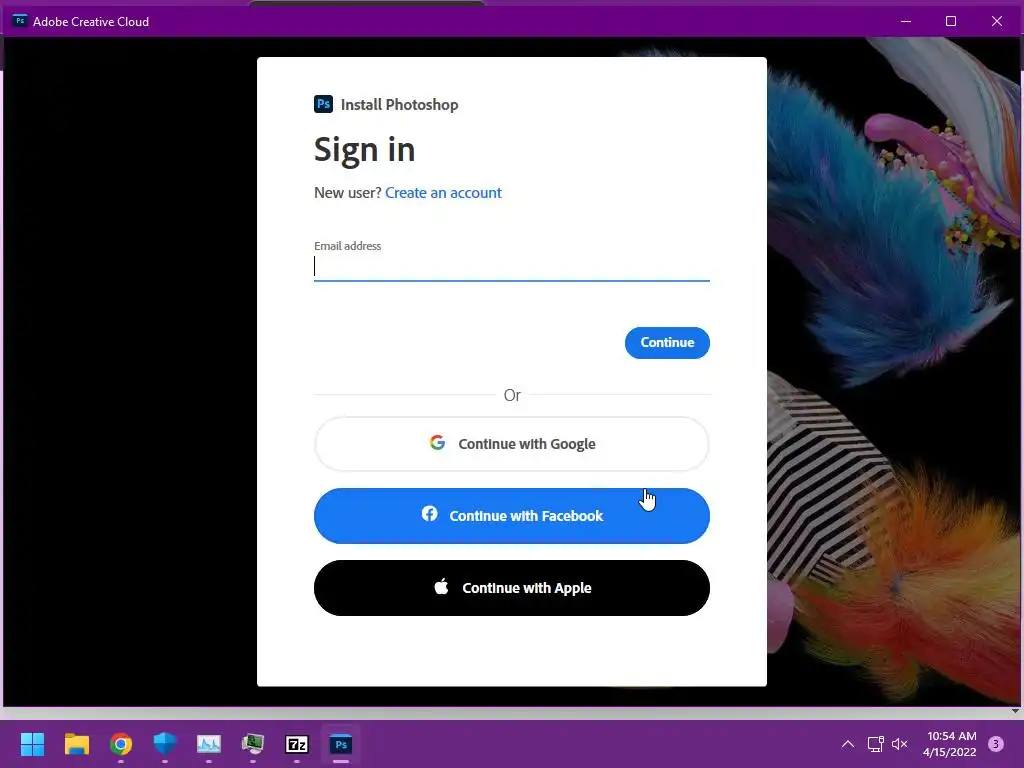Image resolution: width=1024 pixels, height=768 pixels.
Task: Open File Explorer from the taskbar
Action: pos(76,744)
